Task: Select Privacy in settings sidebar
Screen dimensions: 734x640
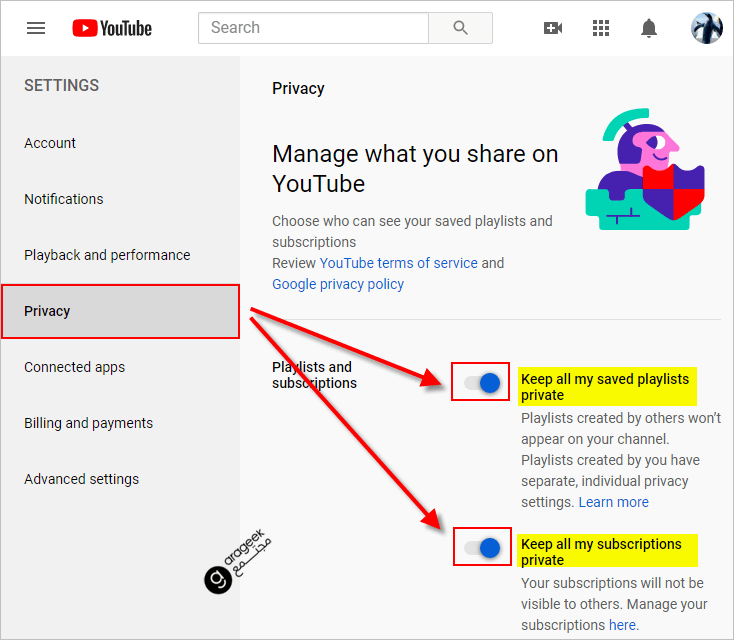Action: [x=120, y=311]
